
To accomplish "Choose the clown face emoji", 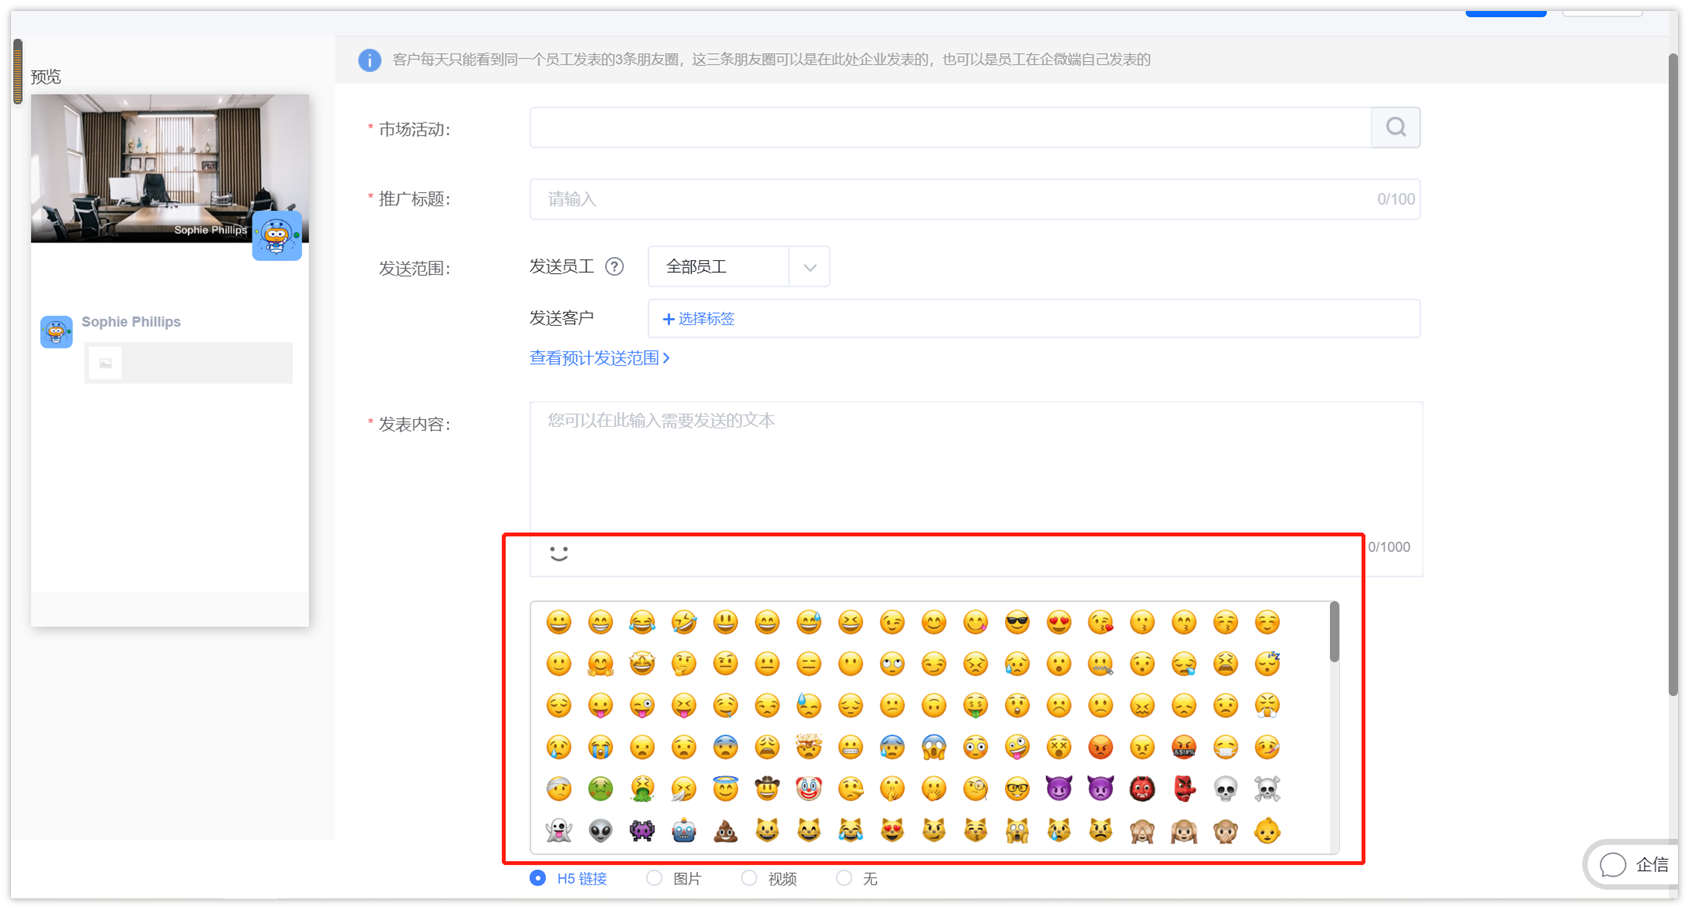I will coord(809,789).
